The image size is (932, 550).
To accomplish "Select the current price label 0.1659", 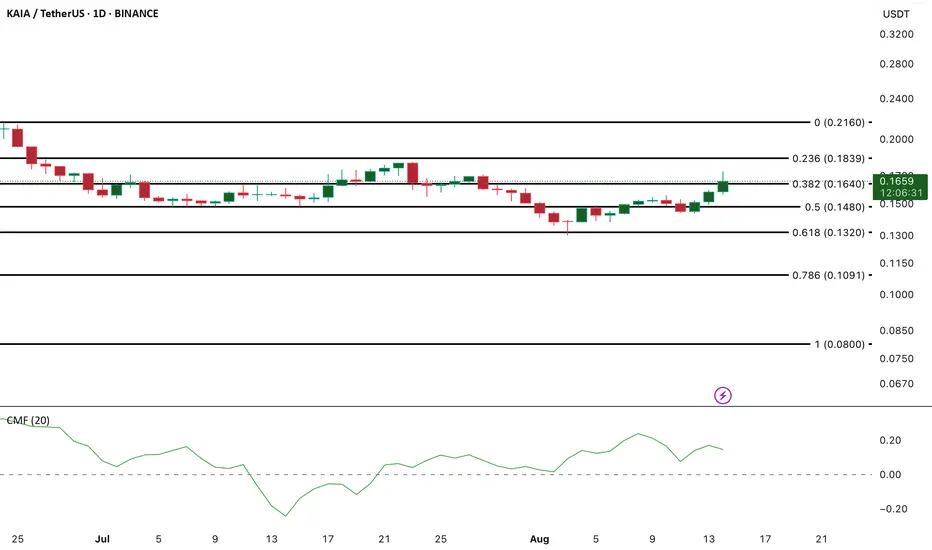I will point(897,181).
